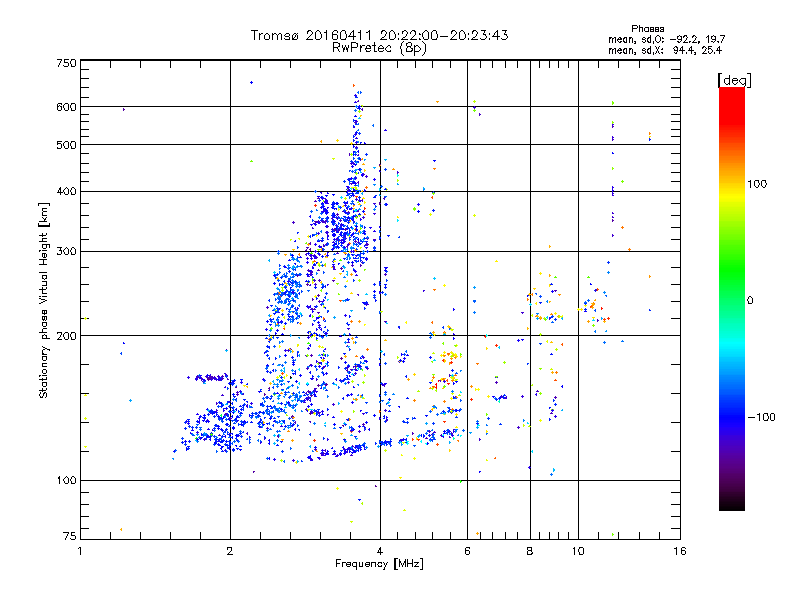Click the y-axis '600' tick label
This screenshot has height=600, width=800.
(67, 107)
